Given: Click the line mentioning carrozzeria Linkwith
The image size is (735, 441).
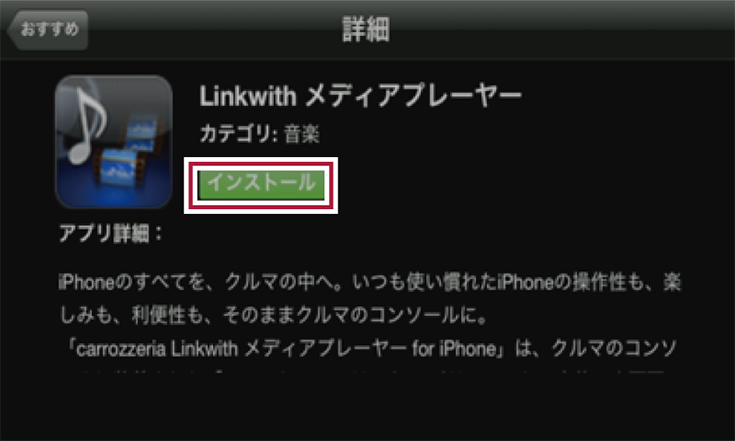Looking at the screenshot, I should coord(370,349).
